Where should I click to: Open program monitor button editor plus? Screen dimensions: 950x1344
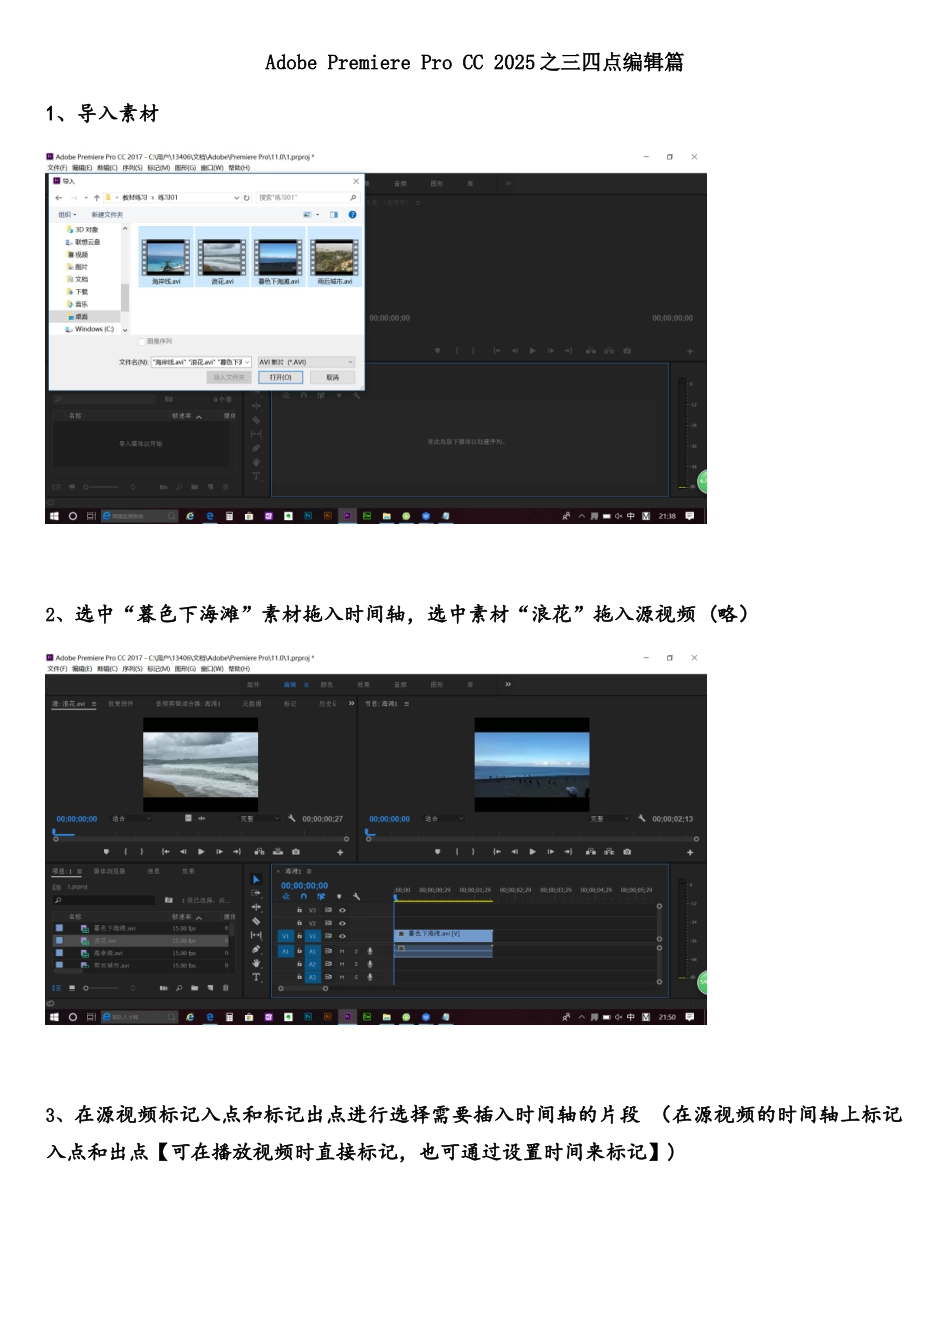click(690, 852)
